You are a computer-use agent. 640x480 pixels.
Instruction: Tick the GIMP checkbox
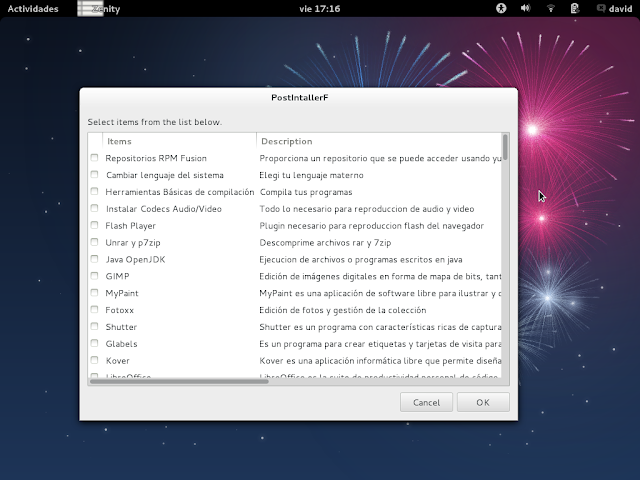pos(94,276)
